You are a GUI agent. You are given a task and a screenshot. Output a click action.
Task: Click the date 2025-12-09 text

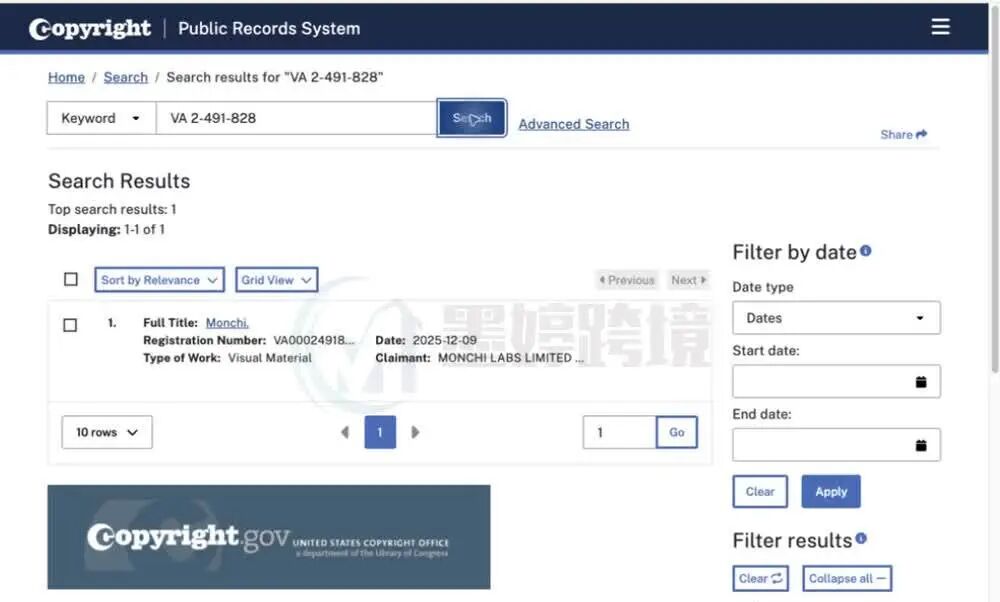coord(445,341)
